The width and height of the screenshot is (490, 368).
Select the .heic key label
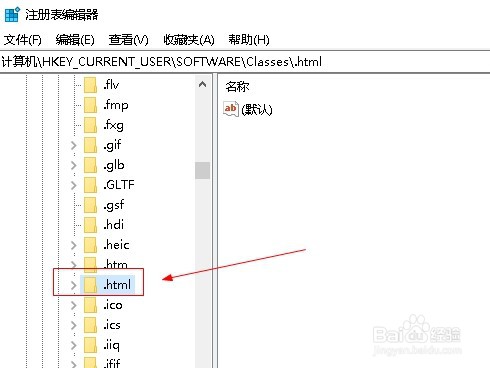tap(116, 245)
